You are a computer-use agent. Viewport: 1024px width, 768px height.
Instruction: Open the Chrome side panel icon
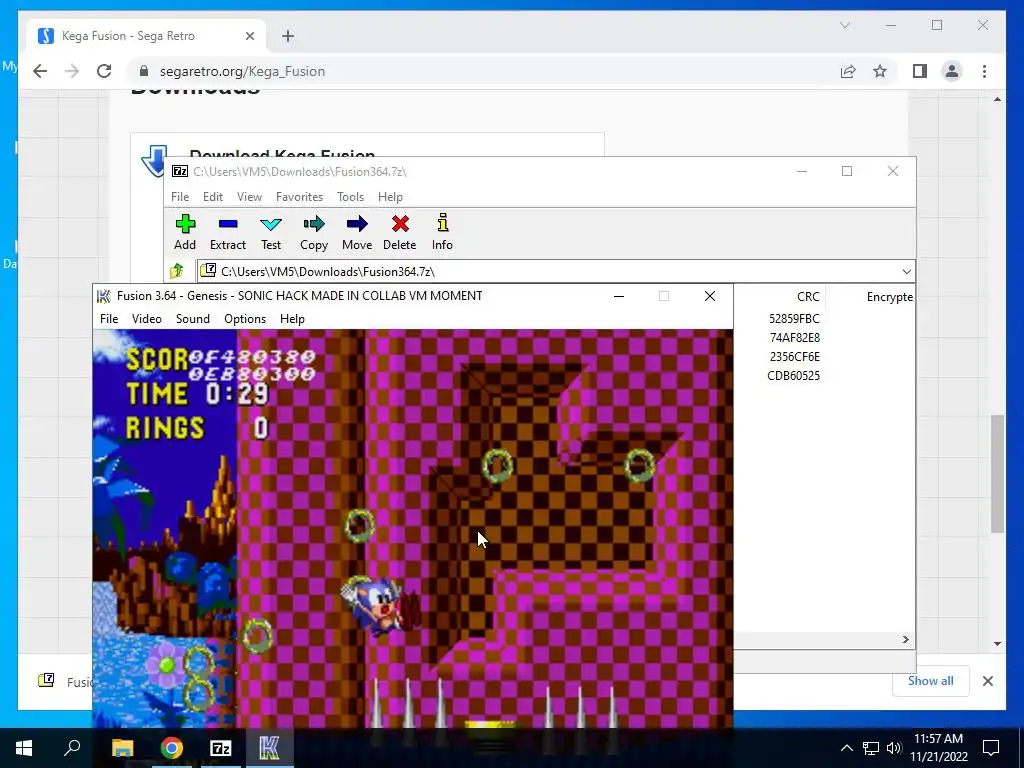click(x=920, y=71)
